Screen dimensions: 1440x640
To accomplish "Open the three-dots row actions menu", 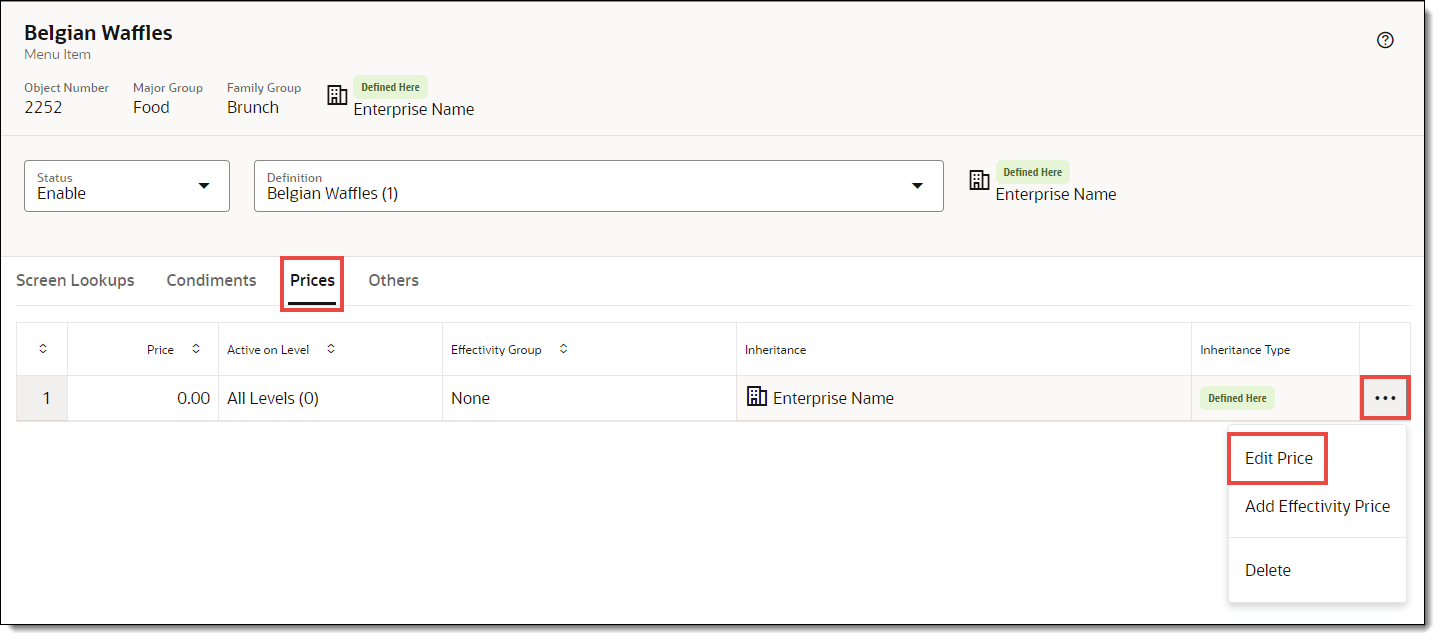I will tap(1385, 398).
